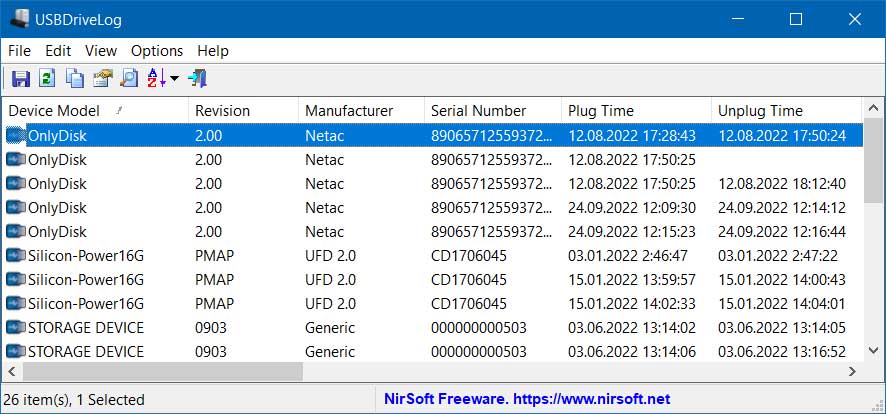Click the Refresh toolbar icon
The width and height of the screenshot is (886, 414).
(x=47, y=78)
